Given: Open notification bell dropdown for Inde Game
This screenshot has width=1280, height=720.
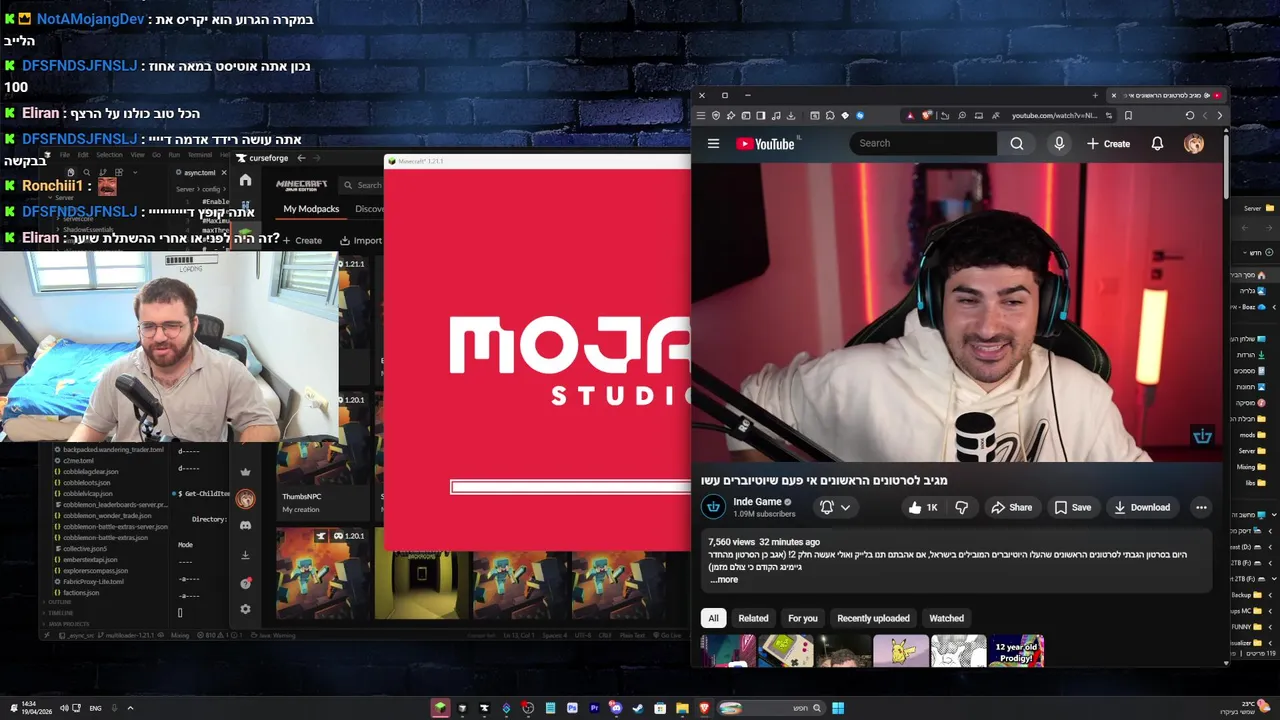Looking at the screenshot, I should [835, 508].
